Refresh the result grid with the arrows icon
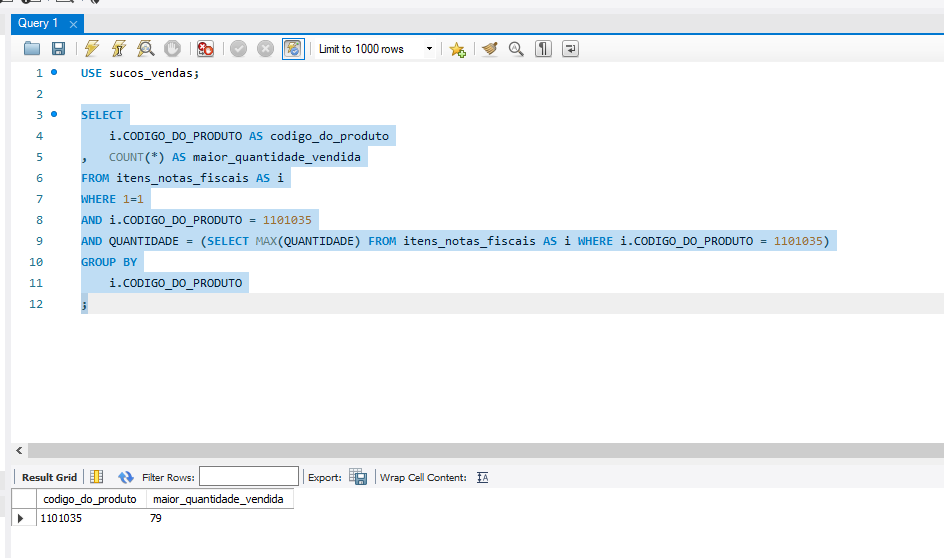 click(x=126, y=477)
